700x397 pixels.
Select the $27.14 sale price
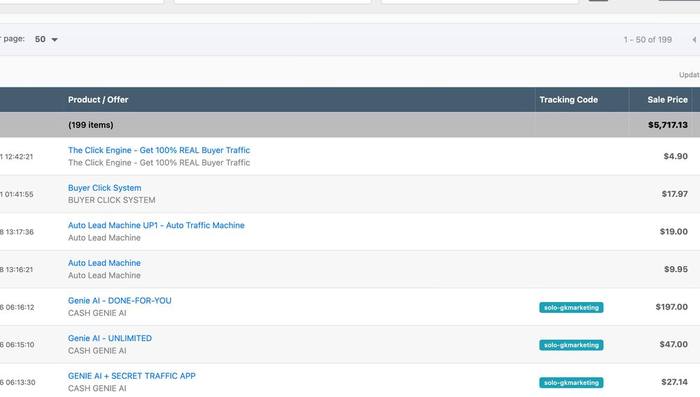point(675,381)
